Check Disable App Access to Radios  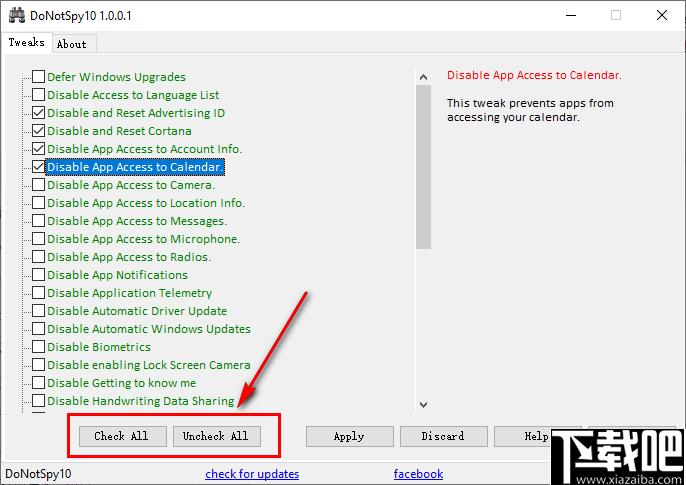pyautogui.click(x=38, y=256)
